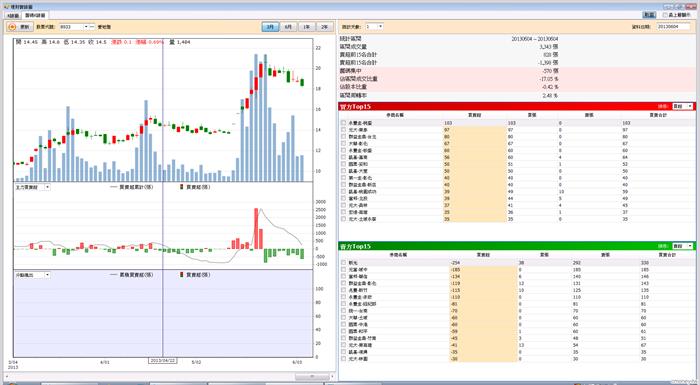Image resolution: width=700 pixels, height=385 pixels.
Task: Click the sold amount 292 in first seller row
Action: point(577,263)
